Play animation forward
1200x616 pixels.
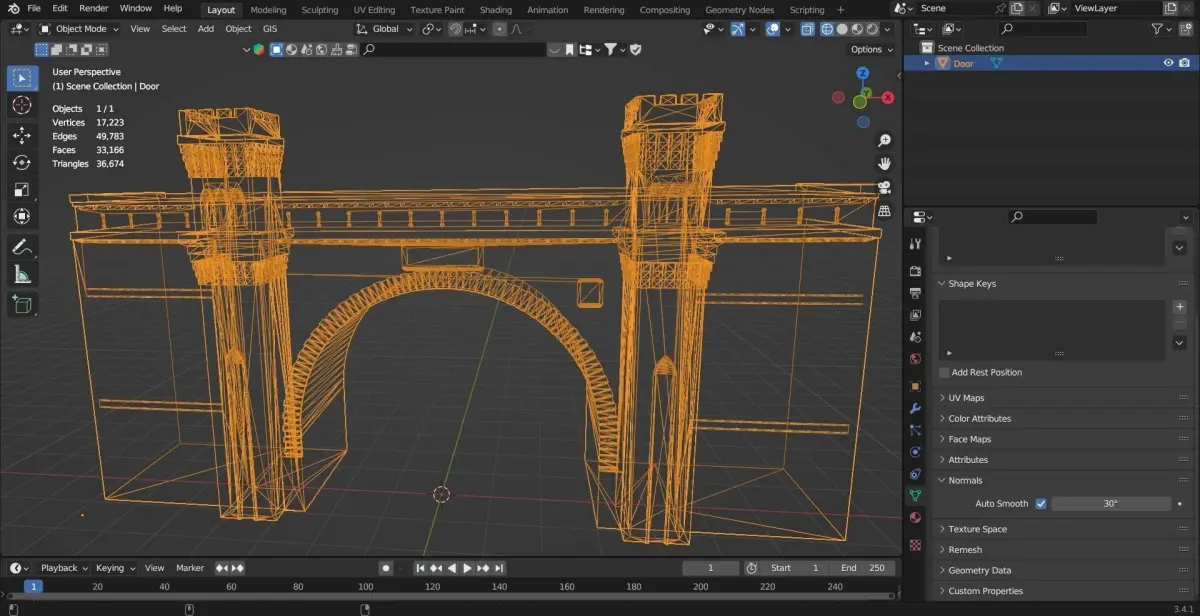pyautogui.click(x=467, y=568)
